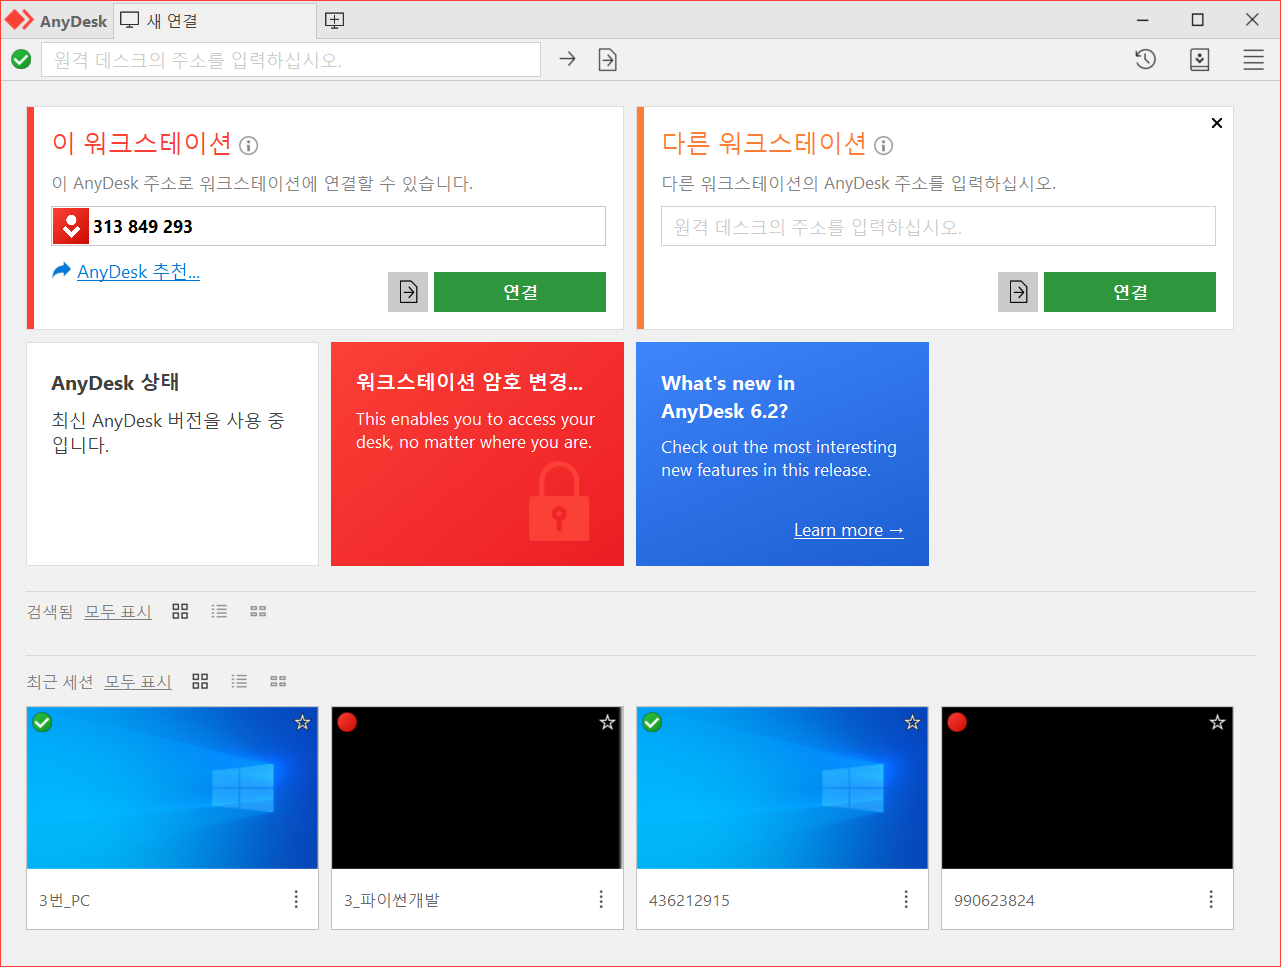Screen dimensions: 1281x967
Task: Favorite the 990623824 session with star
Action: point(1217,722)
